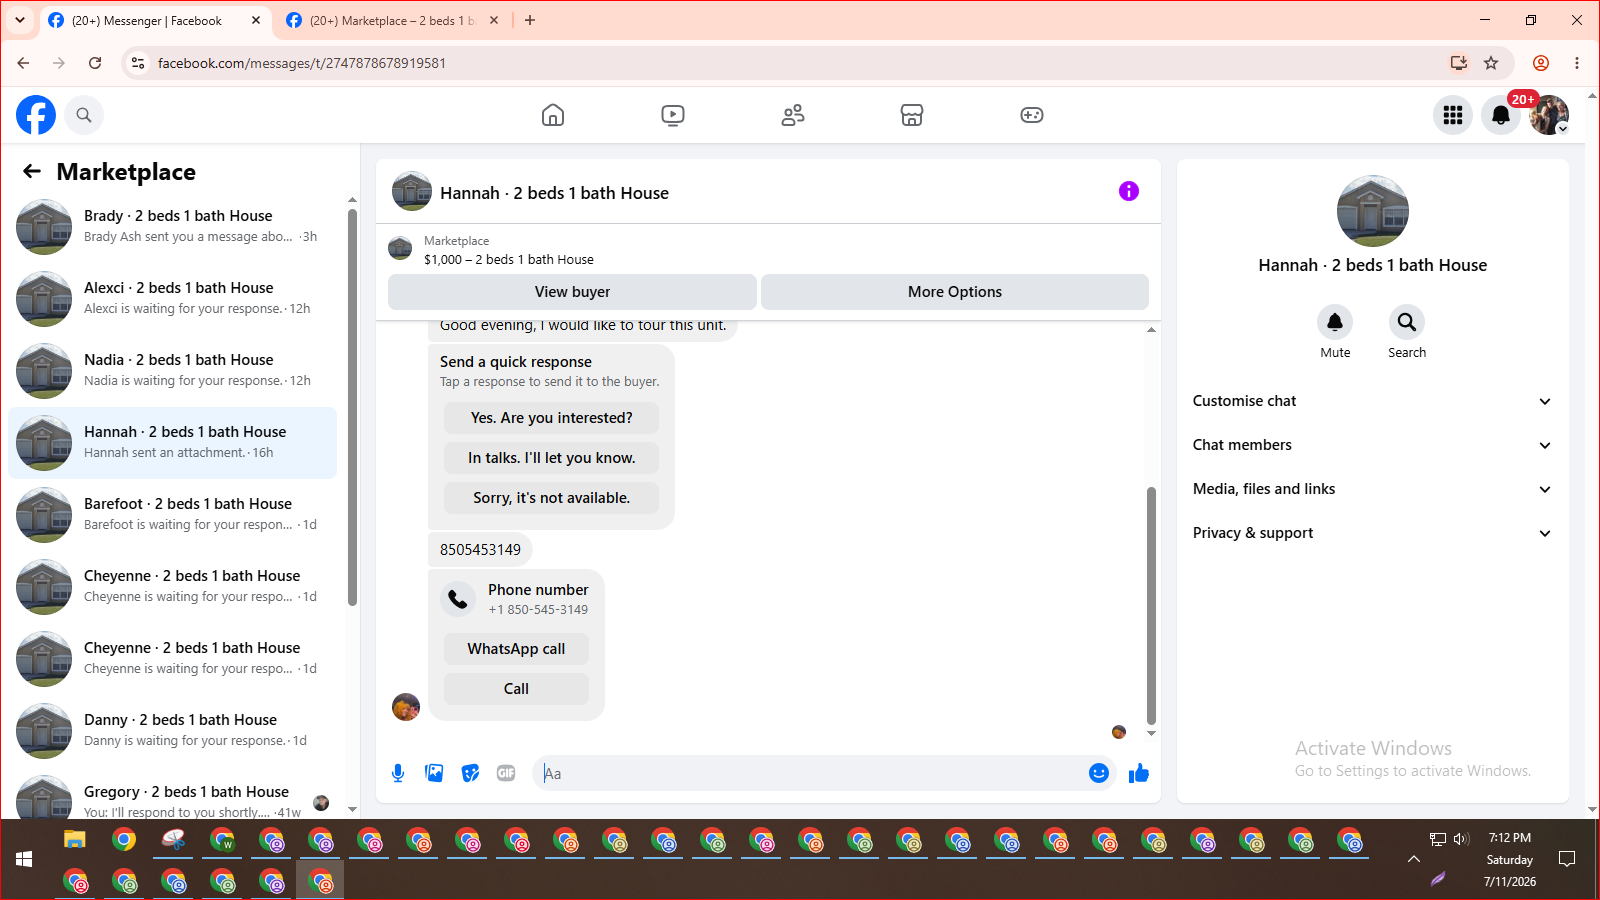Screen dimensions: 1600x900
Task: Open the Windows Start menu
Action: (24, 859)
